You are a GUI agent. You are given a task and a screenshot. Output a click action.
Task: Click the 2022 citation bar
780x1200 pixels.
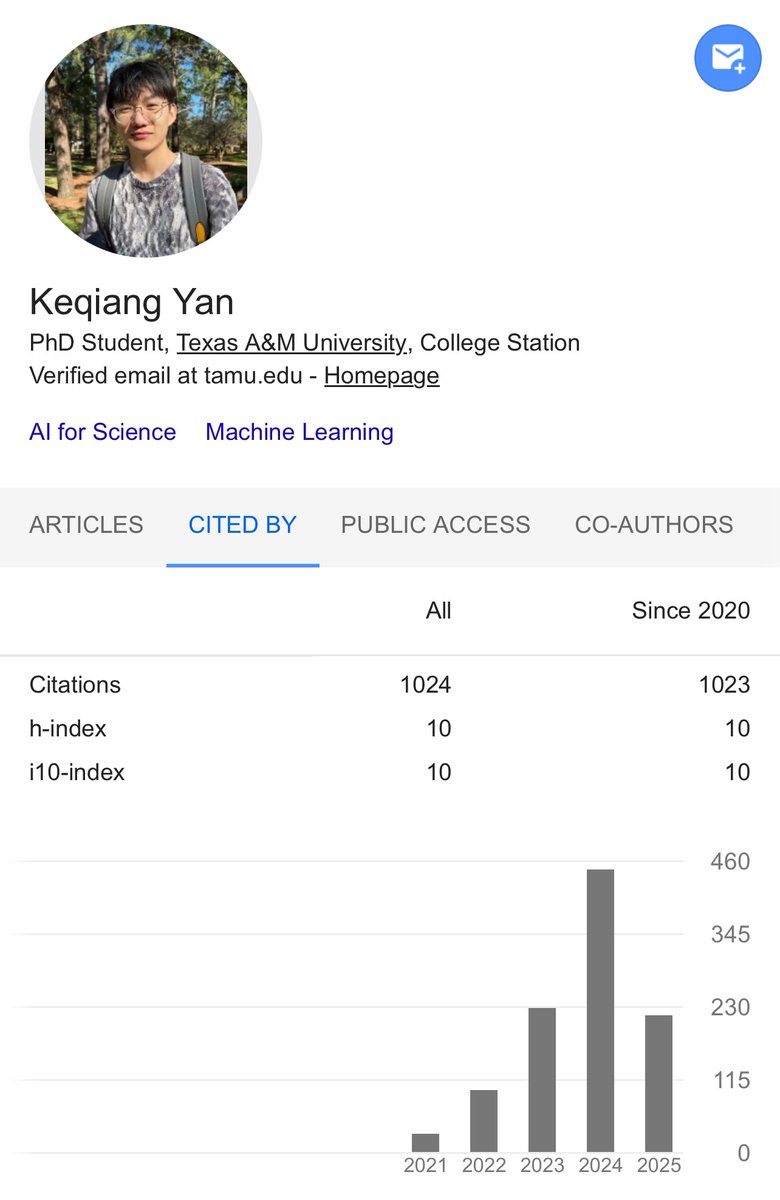tap(484, 1121)
